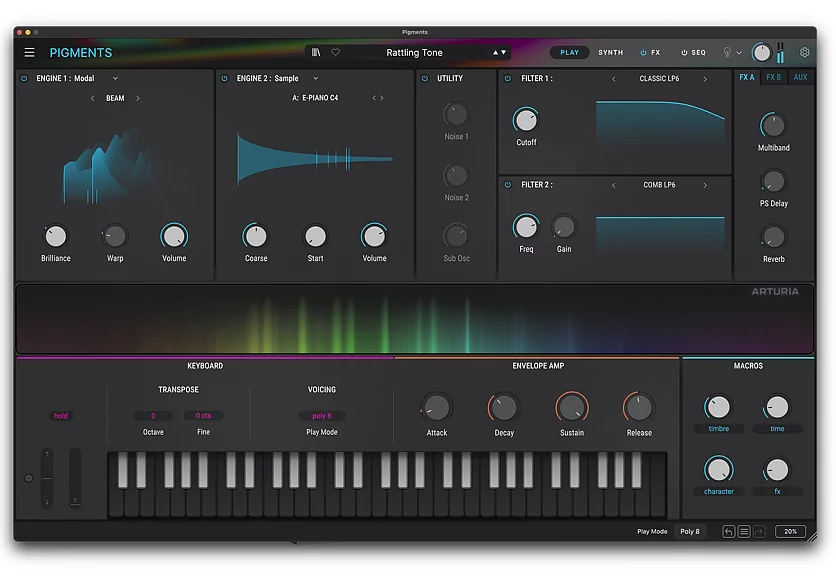Click the MIDI learn lightbulb icon
The height and width of the screenshot is (583, 836).
(x=726, y=52)
